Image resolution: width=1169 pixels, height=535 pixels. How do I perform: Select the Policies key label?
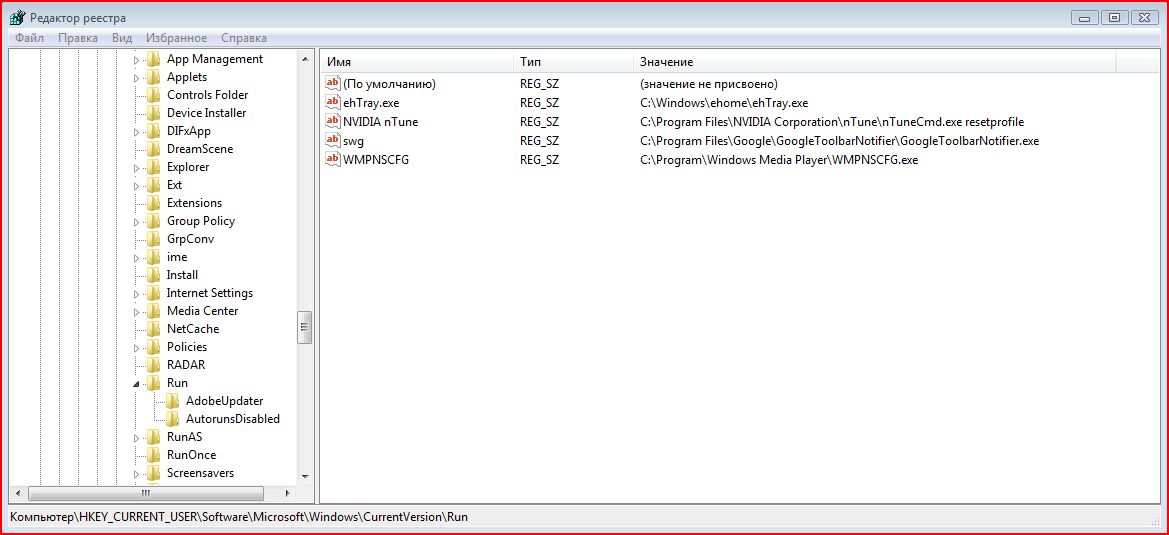pos(186,346)
